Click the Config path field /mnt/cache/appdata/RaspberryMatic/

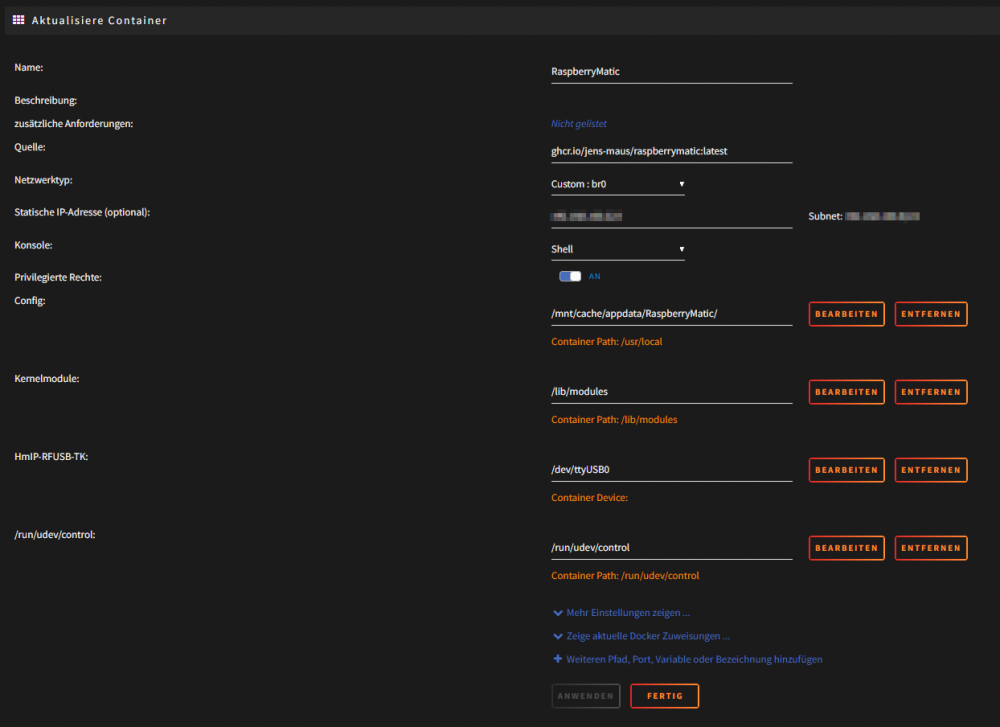[672, 314]
